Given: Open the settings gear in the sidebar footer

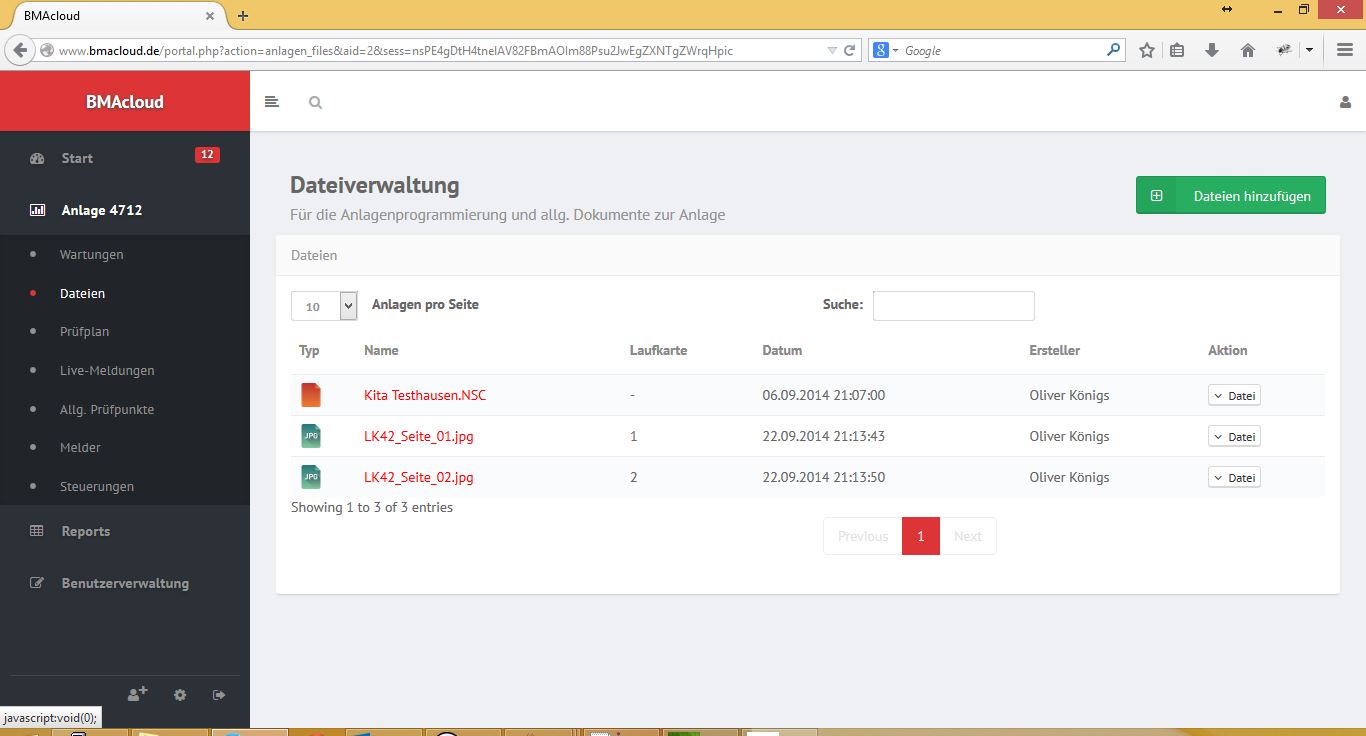Looking at the screenshot, I should point(179,694).
